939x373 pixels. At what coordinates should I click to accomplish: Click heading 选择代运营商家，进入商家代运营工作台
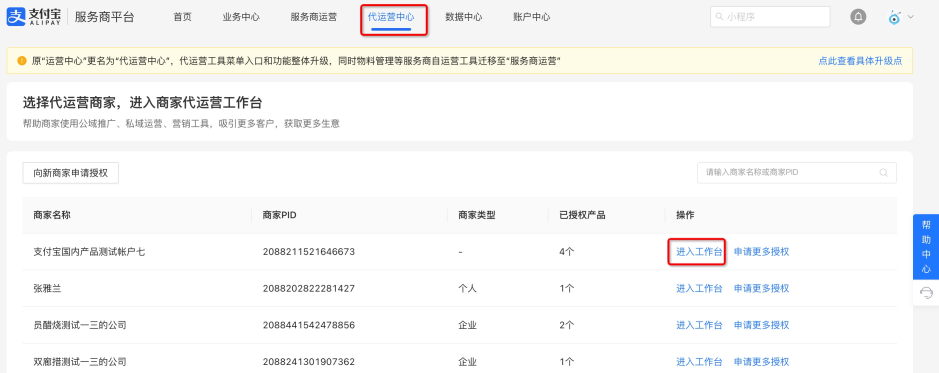[x=143, y=102]
